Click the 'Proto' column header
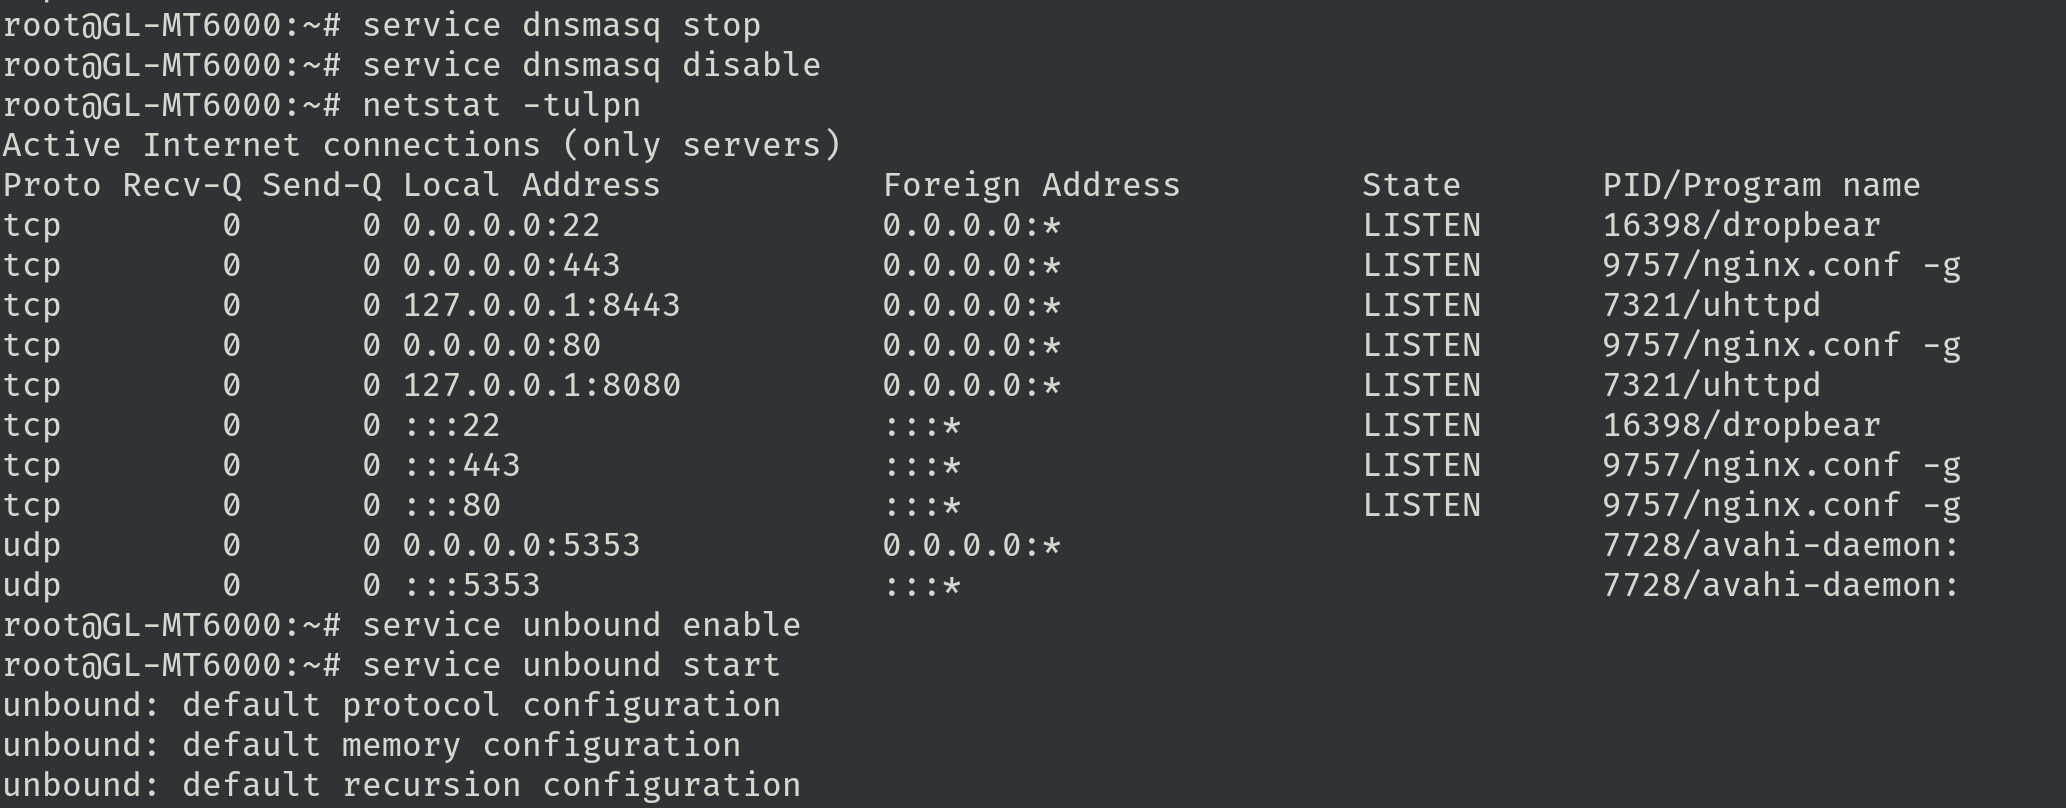 [51, 185]
